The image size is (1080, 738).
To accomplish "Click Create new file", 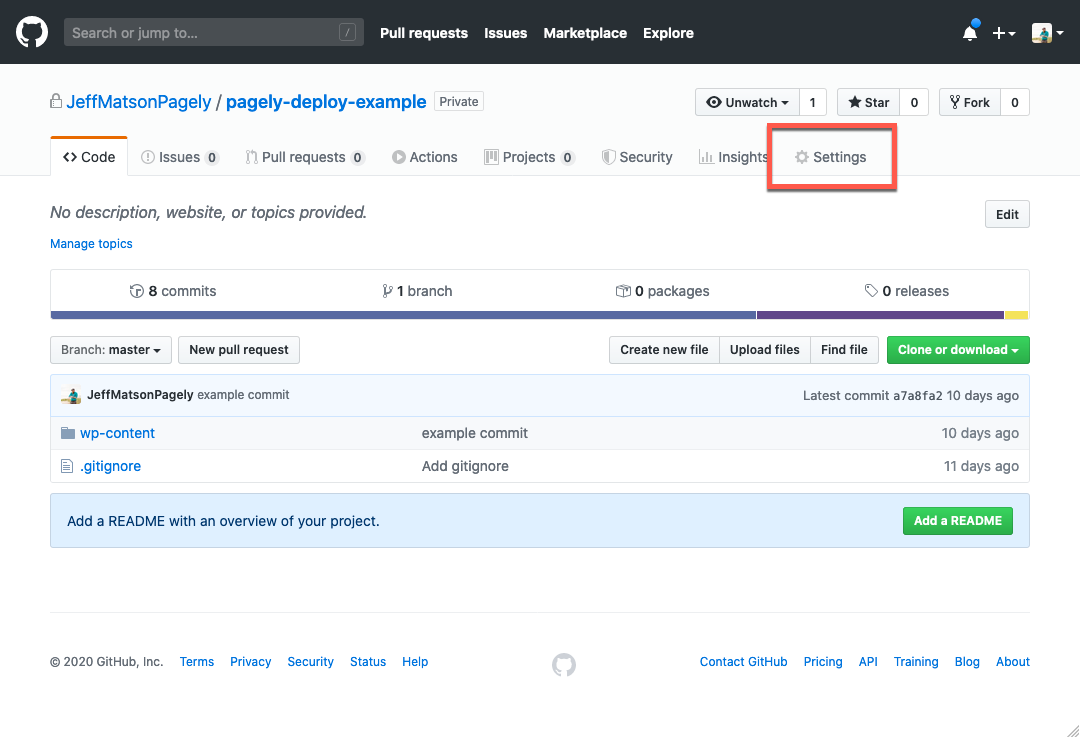I will click(664, 350).
